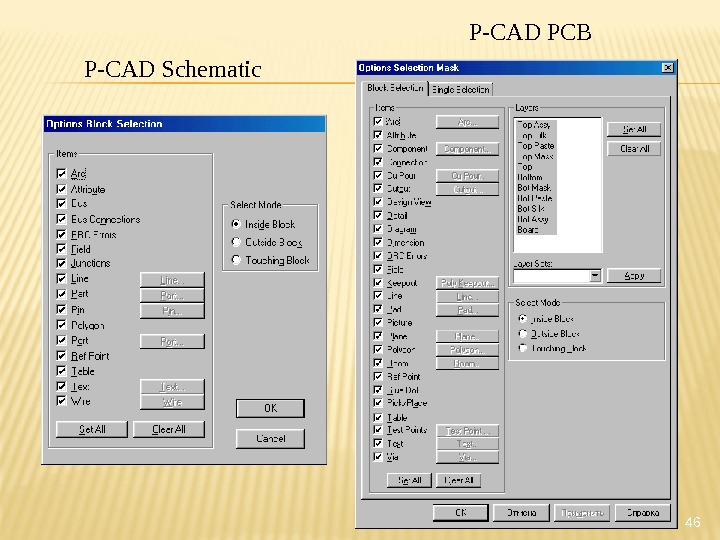Click Port... button in Block Selection dialog

pyautogui.click(x=172, y=341)
